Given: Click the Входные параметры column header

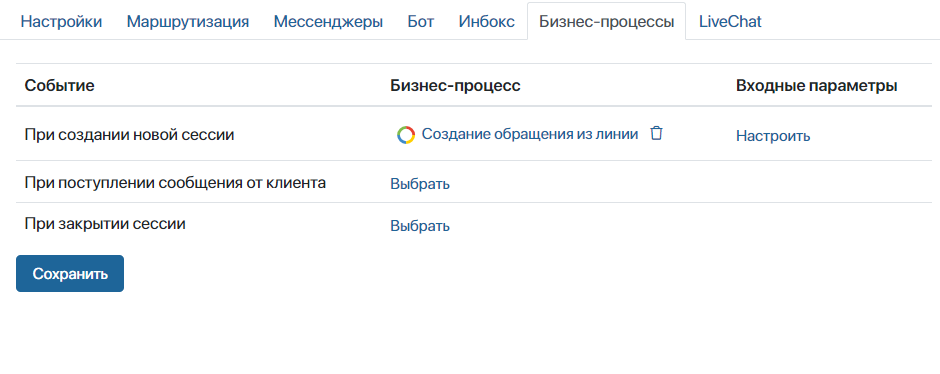Looking at the screenshot, I should (817, 86).
